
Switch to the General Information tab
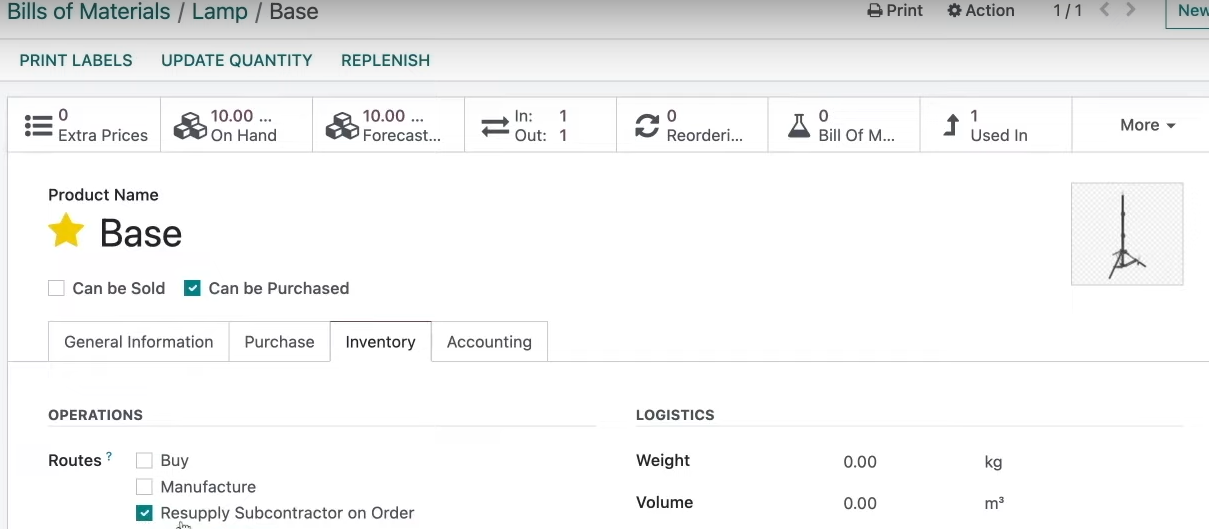pyautogui.click(x=139, y=342)
